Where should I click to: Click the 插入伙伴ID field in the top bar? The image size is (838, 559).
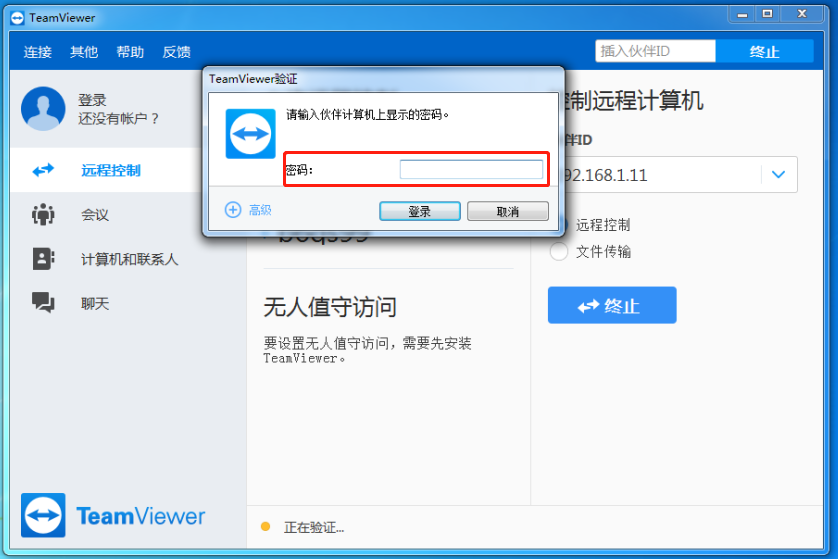click(655, 51)
